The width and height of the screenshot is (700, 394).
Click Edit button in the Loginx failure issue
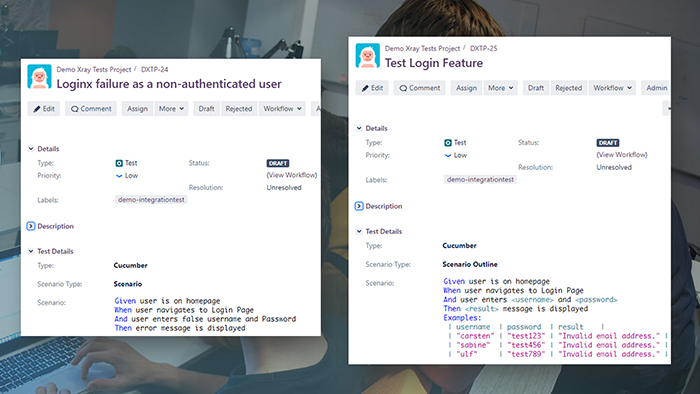point(44,108)
